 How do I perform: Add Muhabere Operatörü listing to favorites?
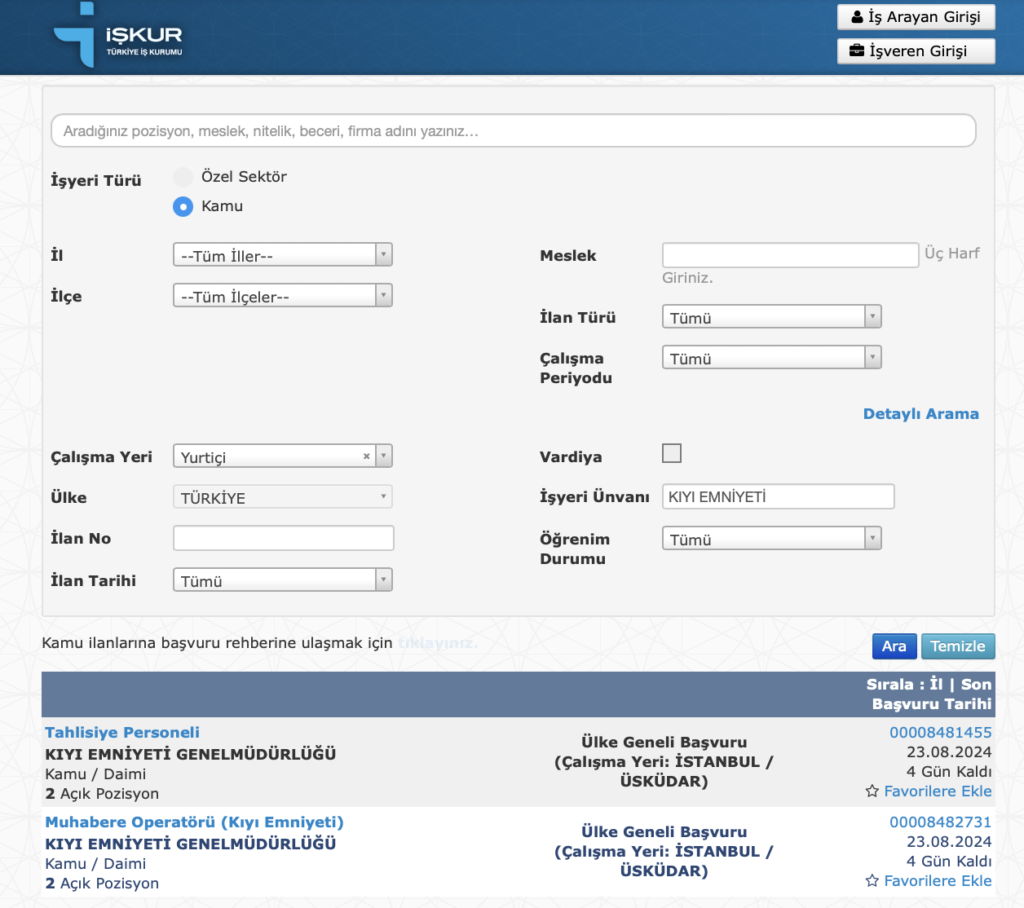[x=938, y=881]
